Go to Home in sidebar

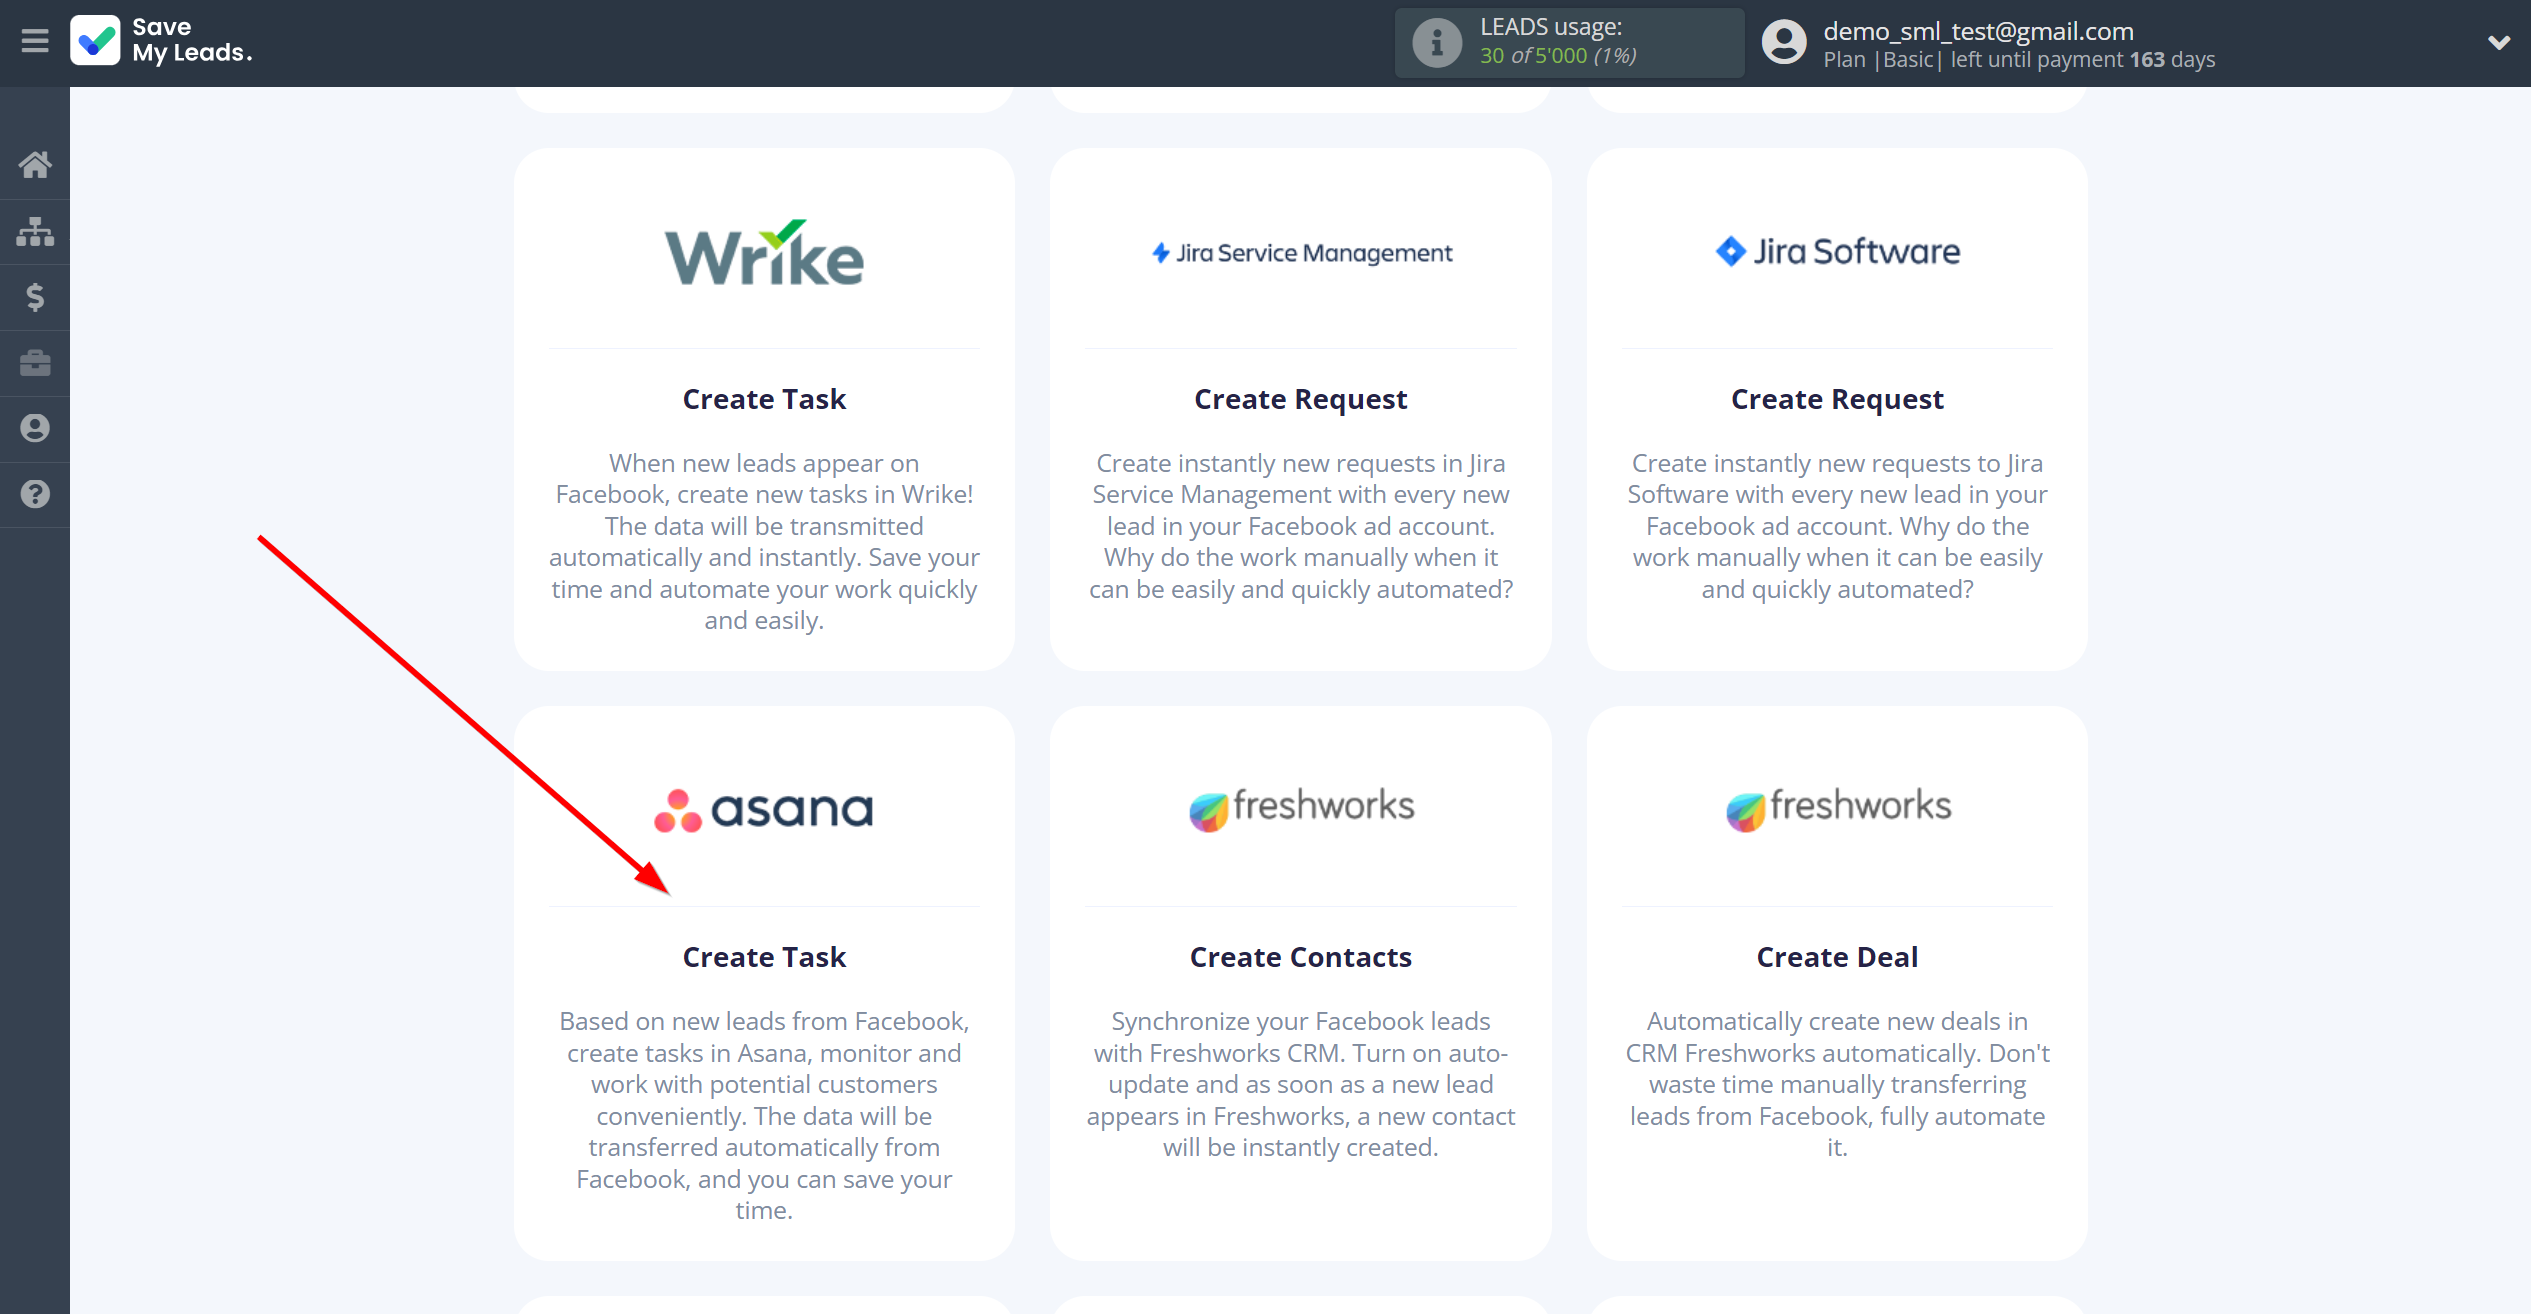[x=35, y=164]
